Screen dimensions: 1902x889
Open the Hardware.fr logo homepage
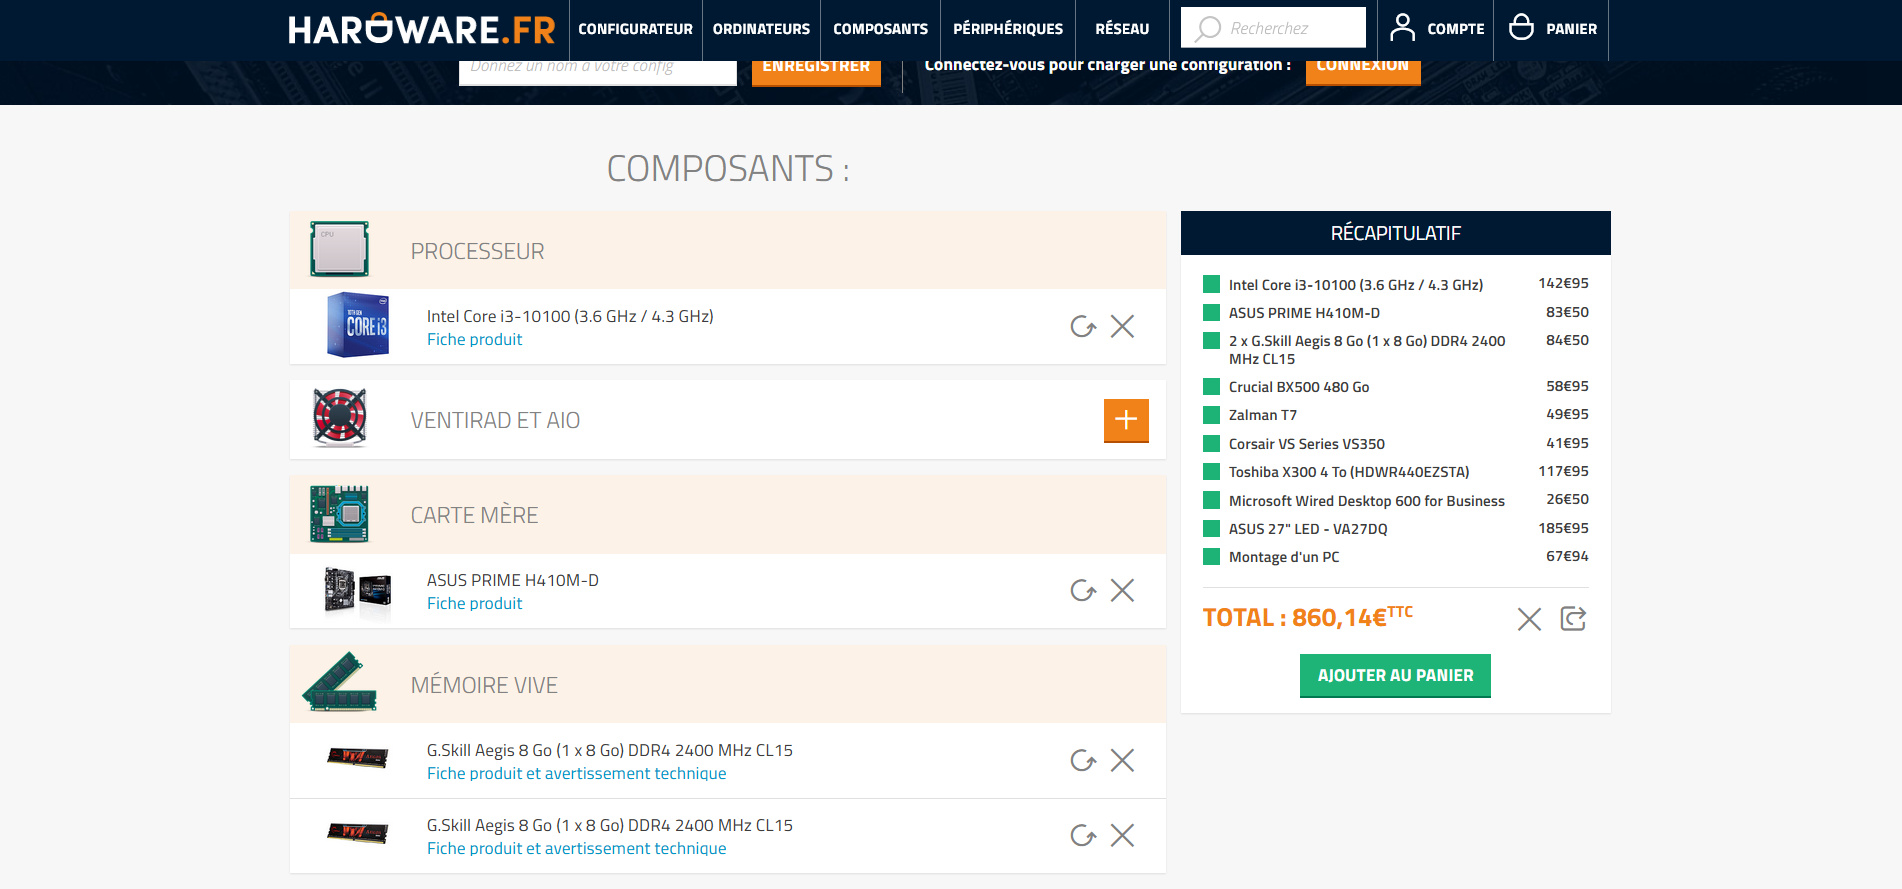(421, 29)
